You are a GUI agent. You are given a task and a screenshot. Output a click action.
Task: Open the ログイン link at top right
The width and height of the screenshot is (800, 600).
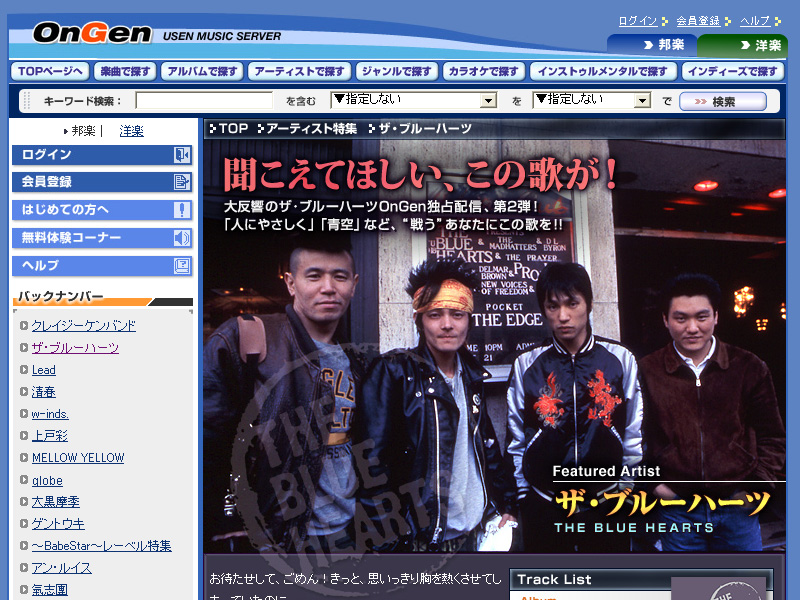click(637, 21)
